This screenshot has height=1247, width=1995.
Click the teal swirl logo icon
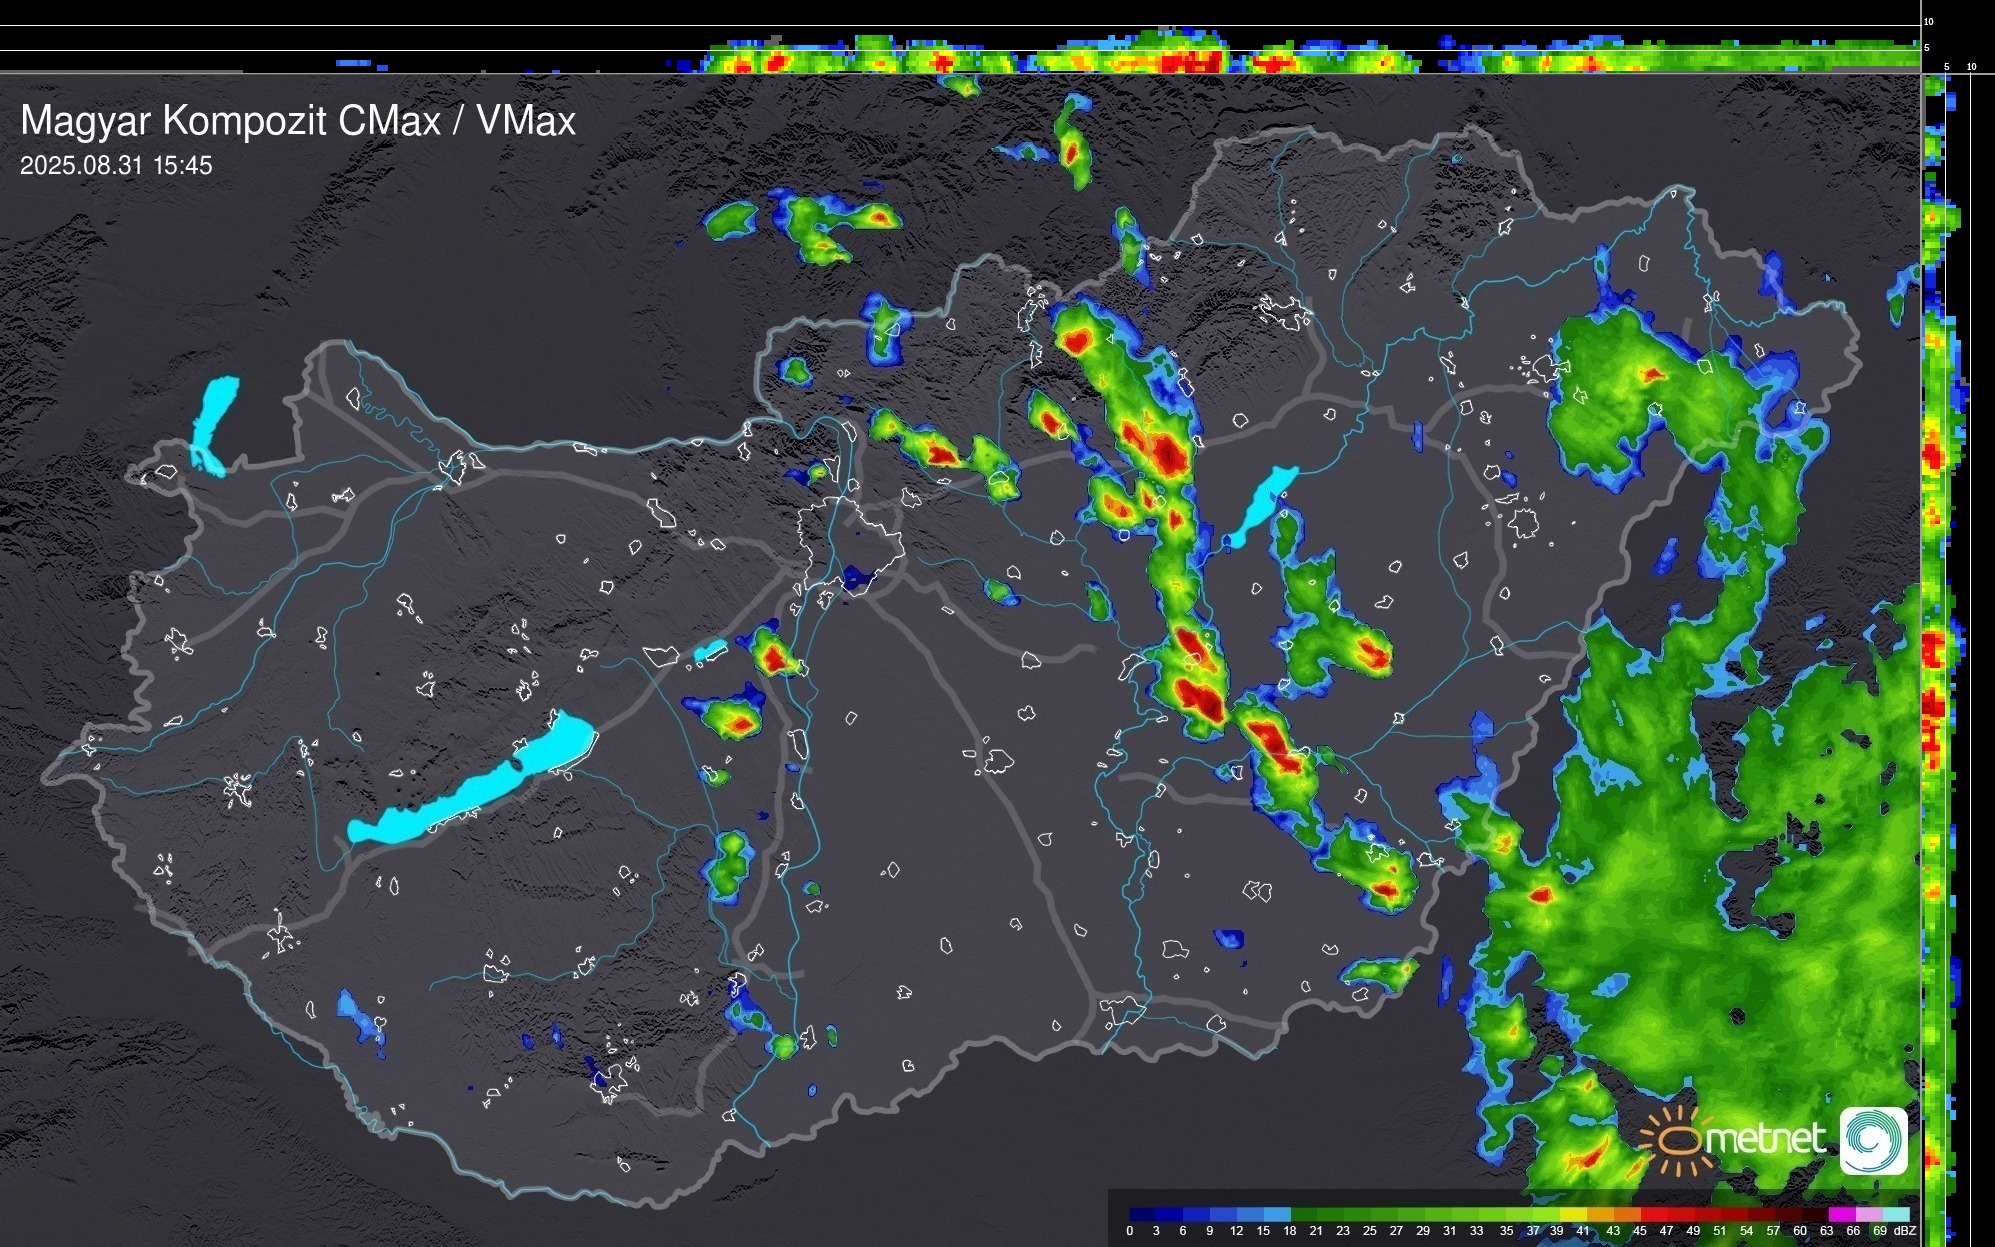pos(1874,1140)
